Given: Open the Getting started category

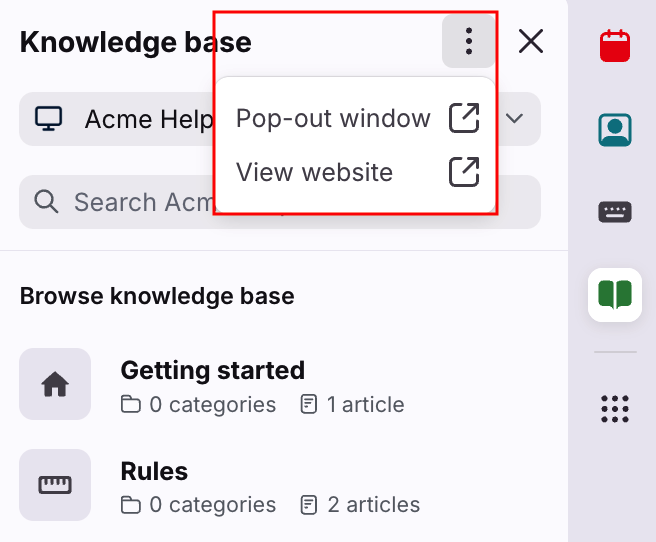Looking at the screenshot, I should coord(212,370).
